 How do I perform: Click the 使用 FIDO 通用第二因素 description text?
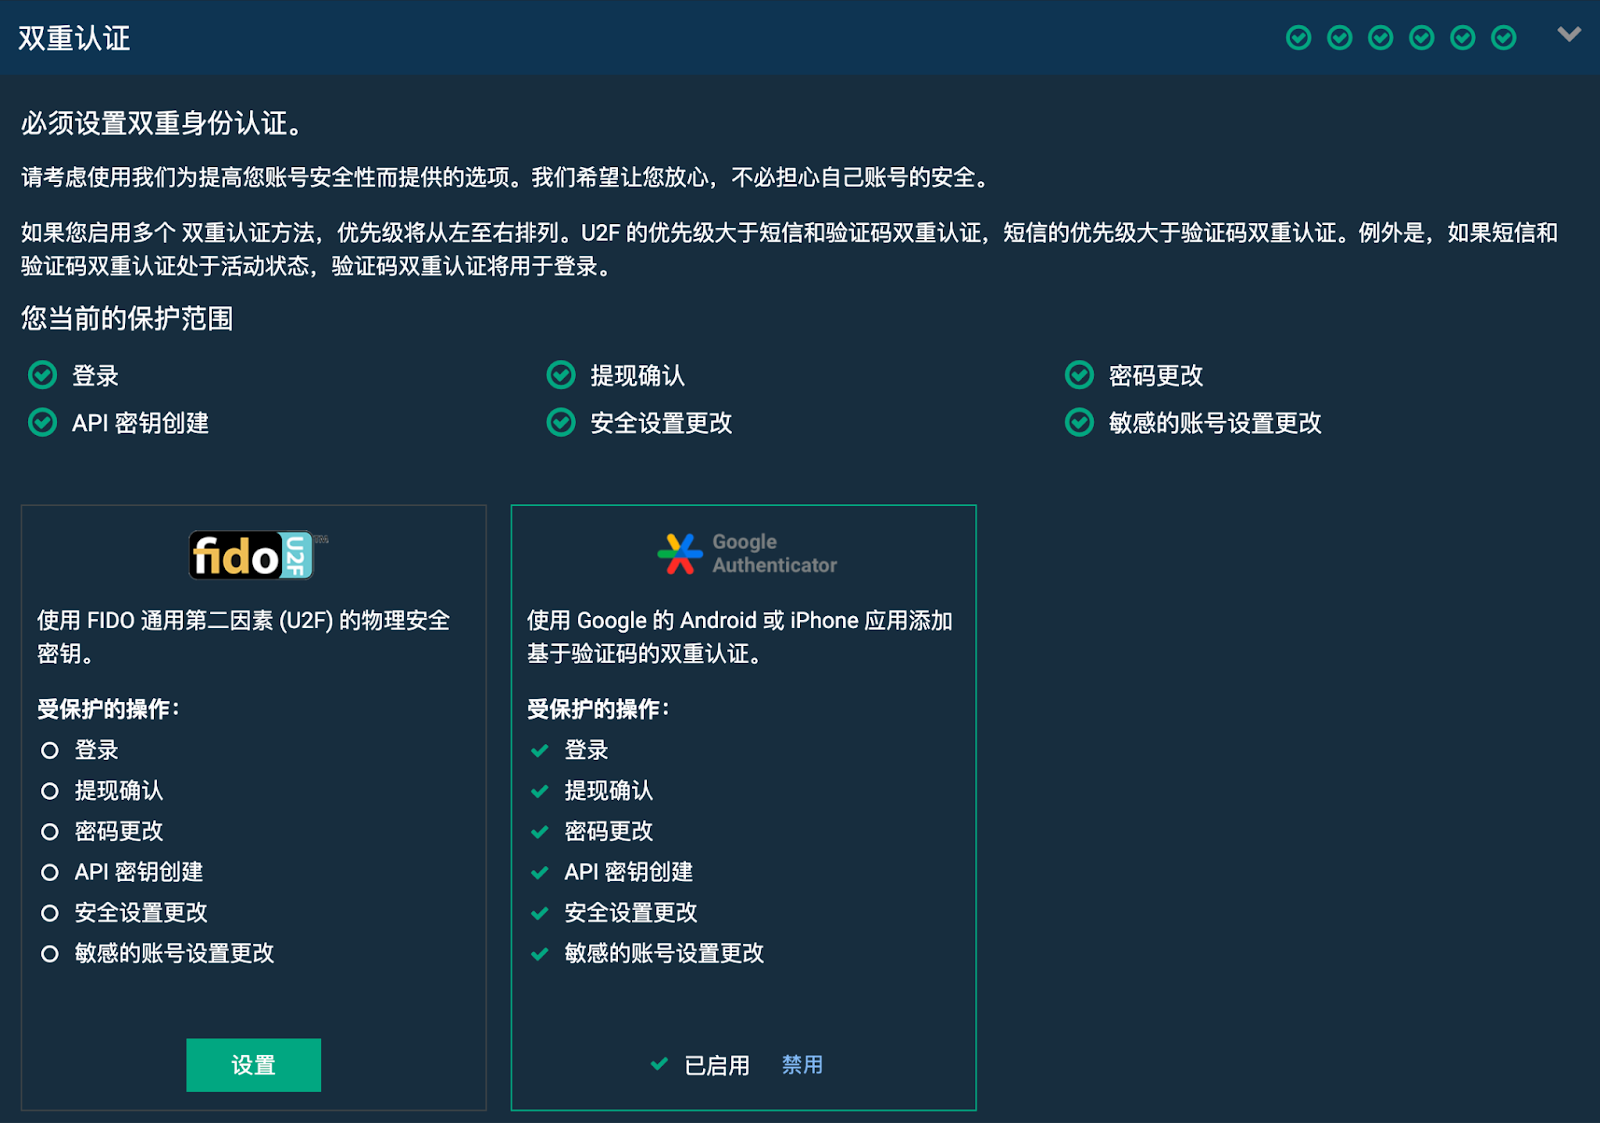point(244,637)
